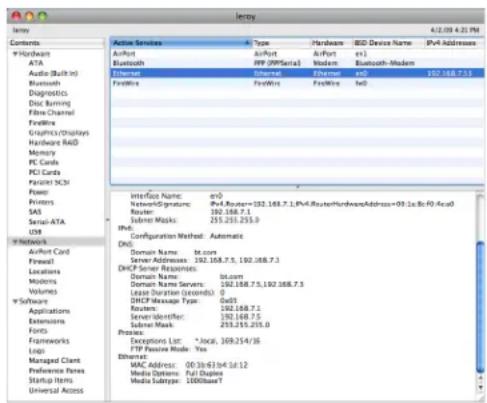487x403 pixels.
Task: Select PC Cards entry
Action: 43,162
